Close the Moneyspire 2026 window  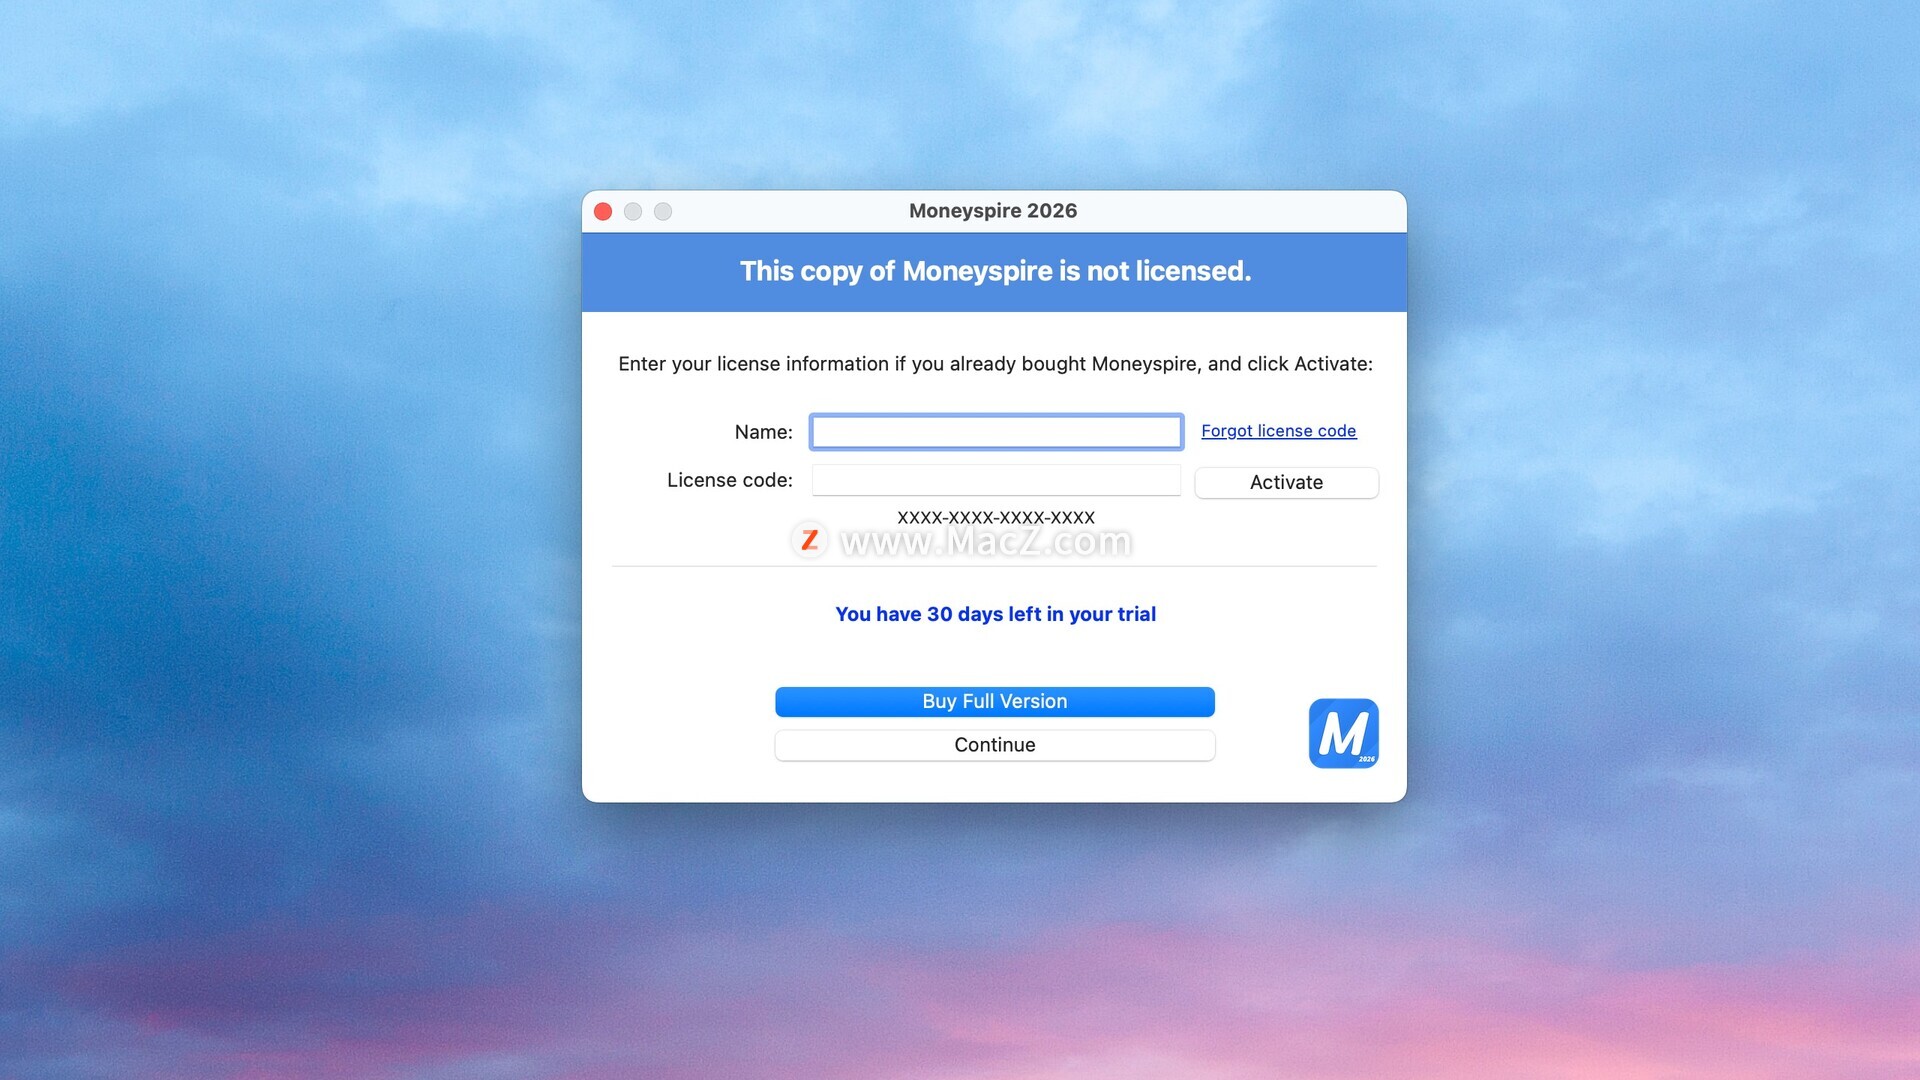603,211
